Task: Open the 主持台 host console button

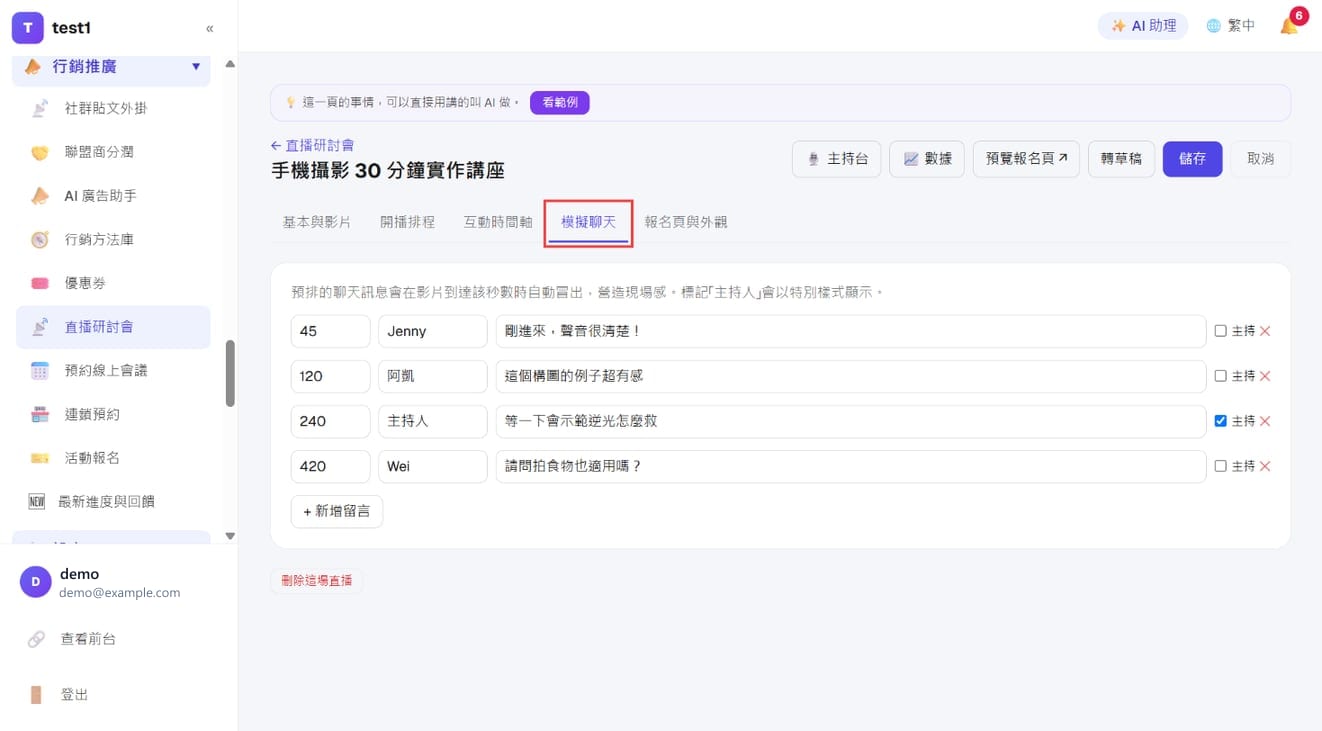Action: (x=837, y=159)
